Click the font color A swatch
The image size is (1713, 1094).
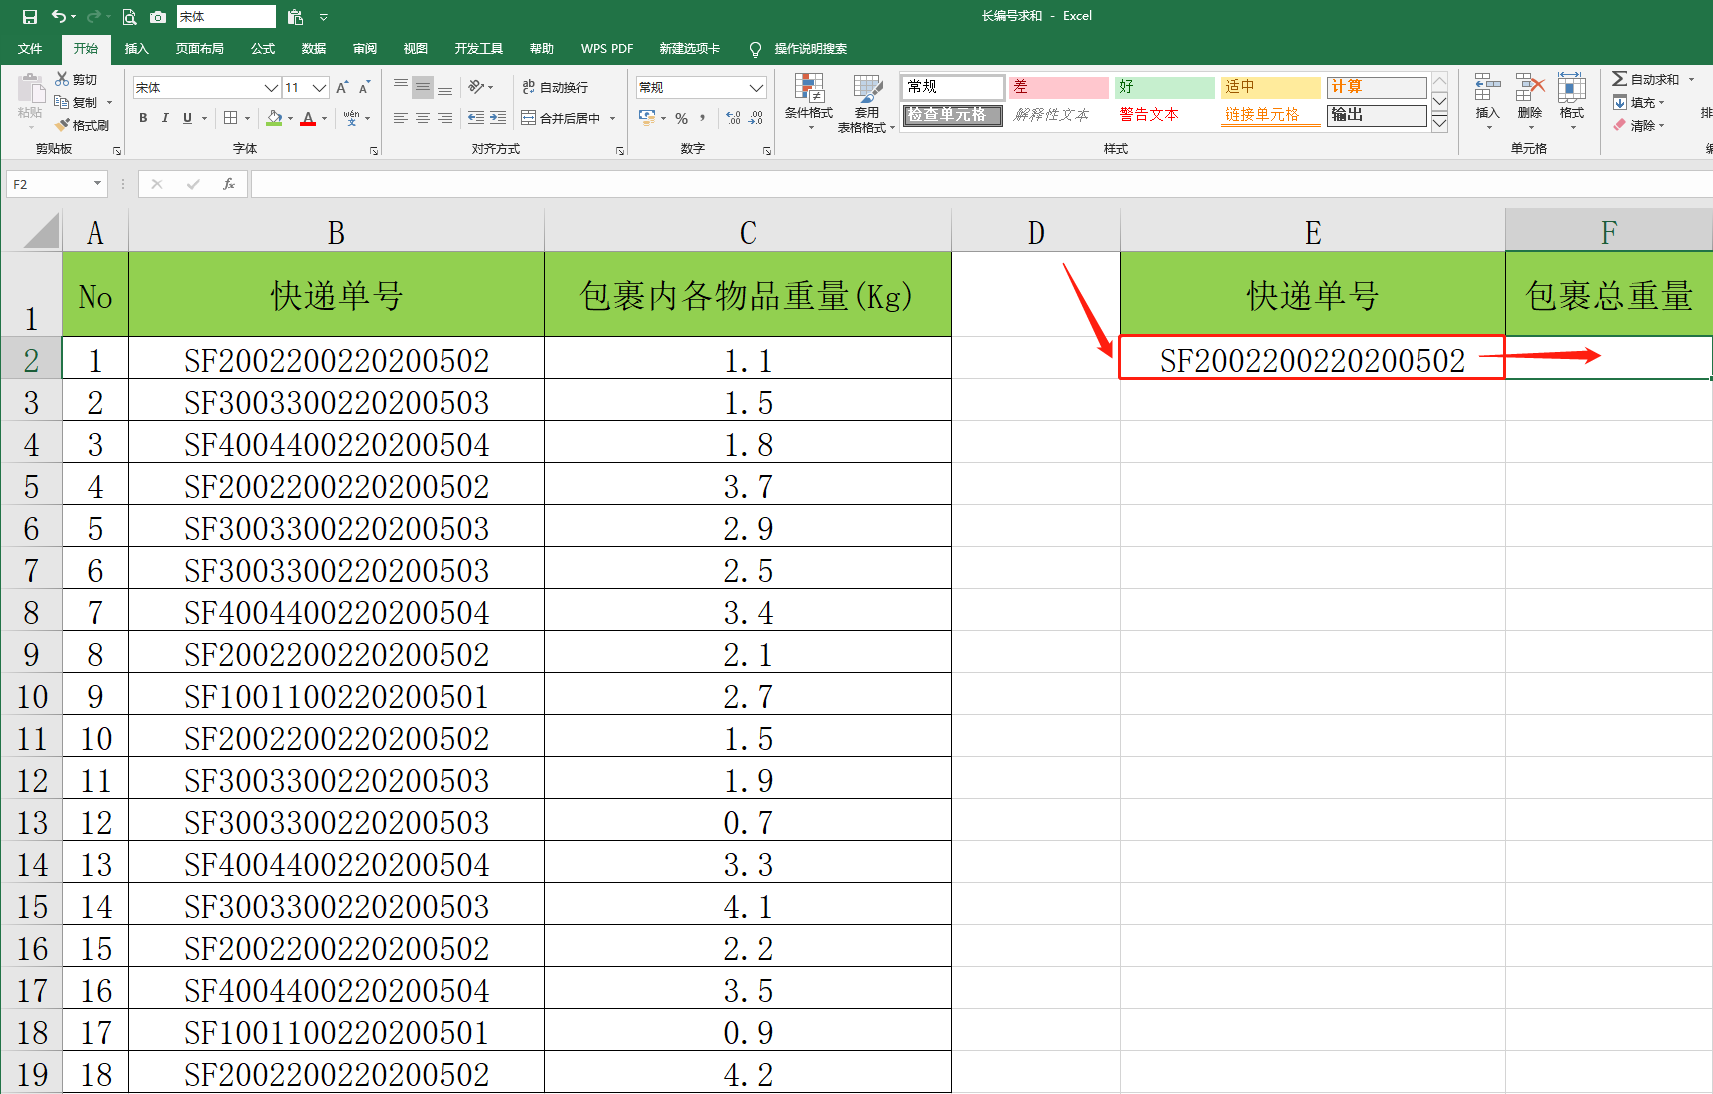(x=308, y=118)
